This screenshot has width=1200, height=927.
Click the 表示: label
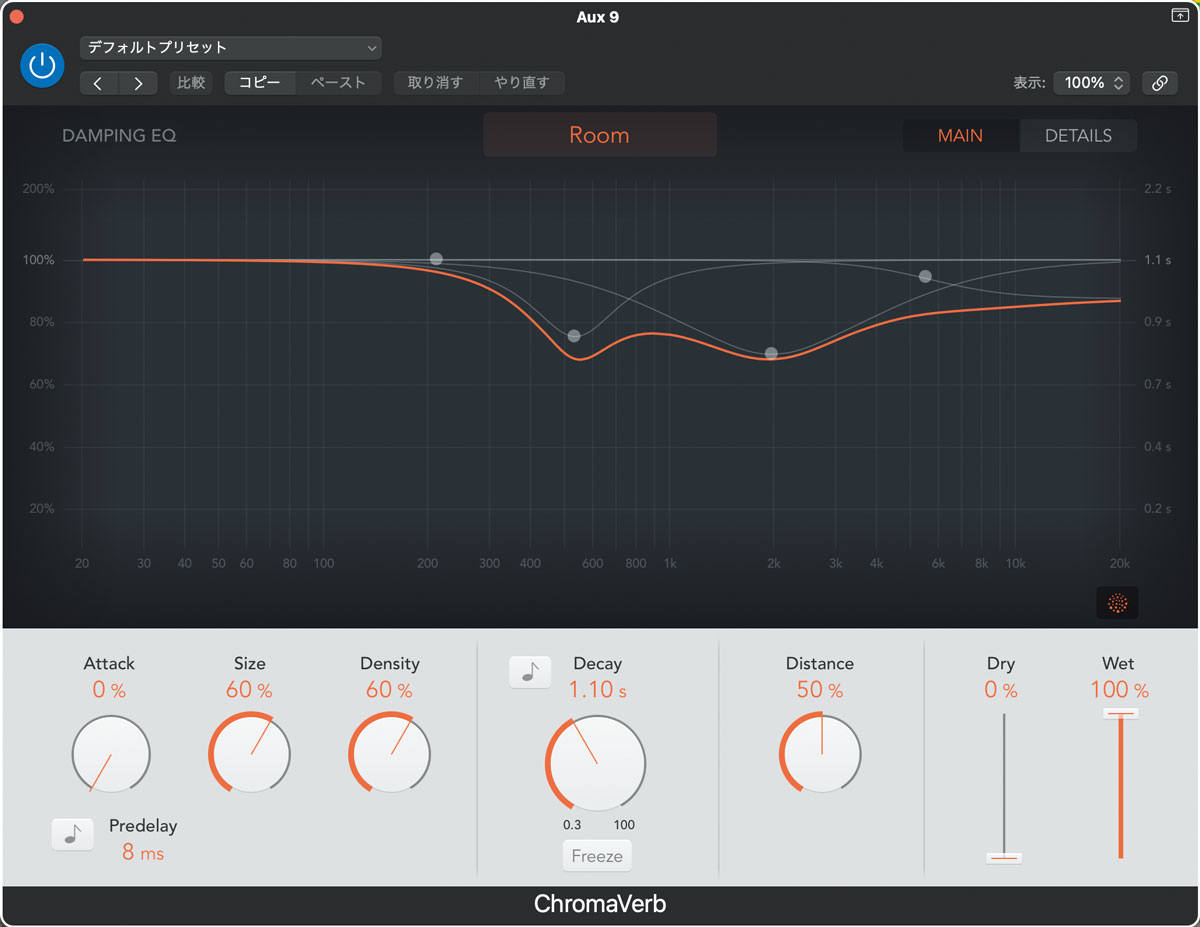[x=1029, y=83]
